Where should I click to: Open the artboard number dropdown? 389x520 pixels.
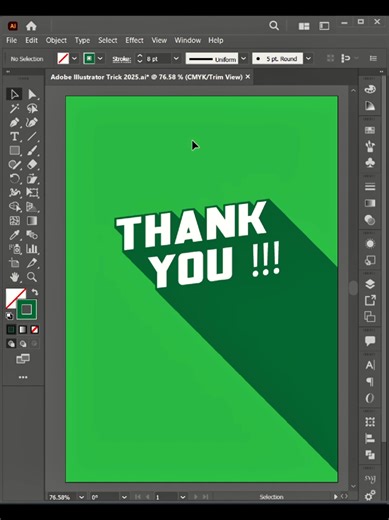pos(183,497)
